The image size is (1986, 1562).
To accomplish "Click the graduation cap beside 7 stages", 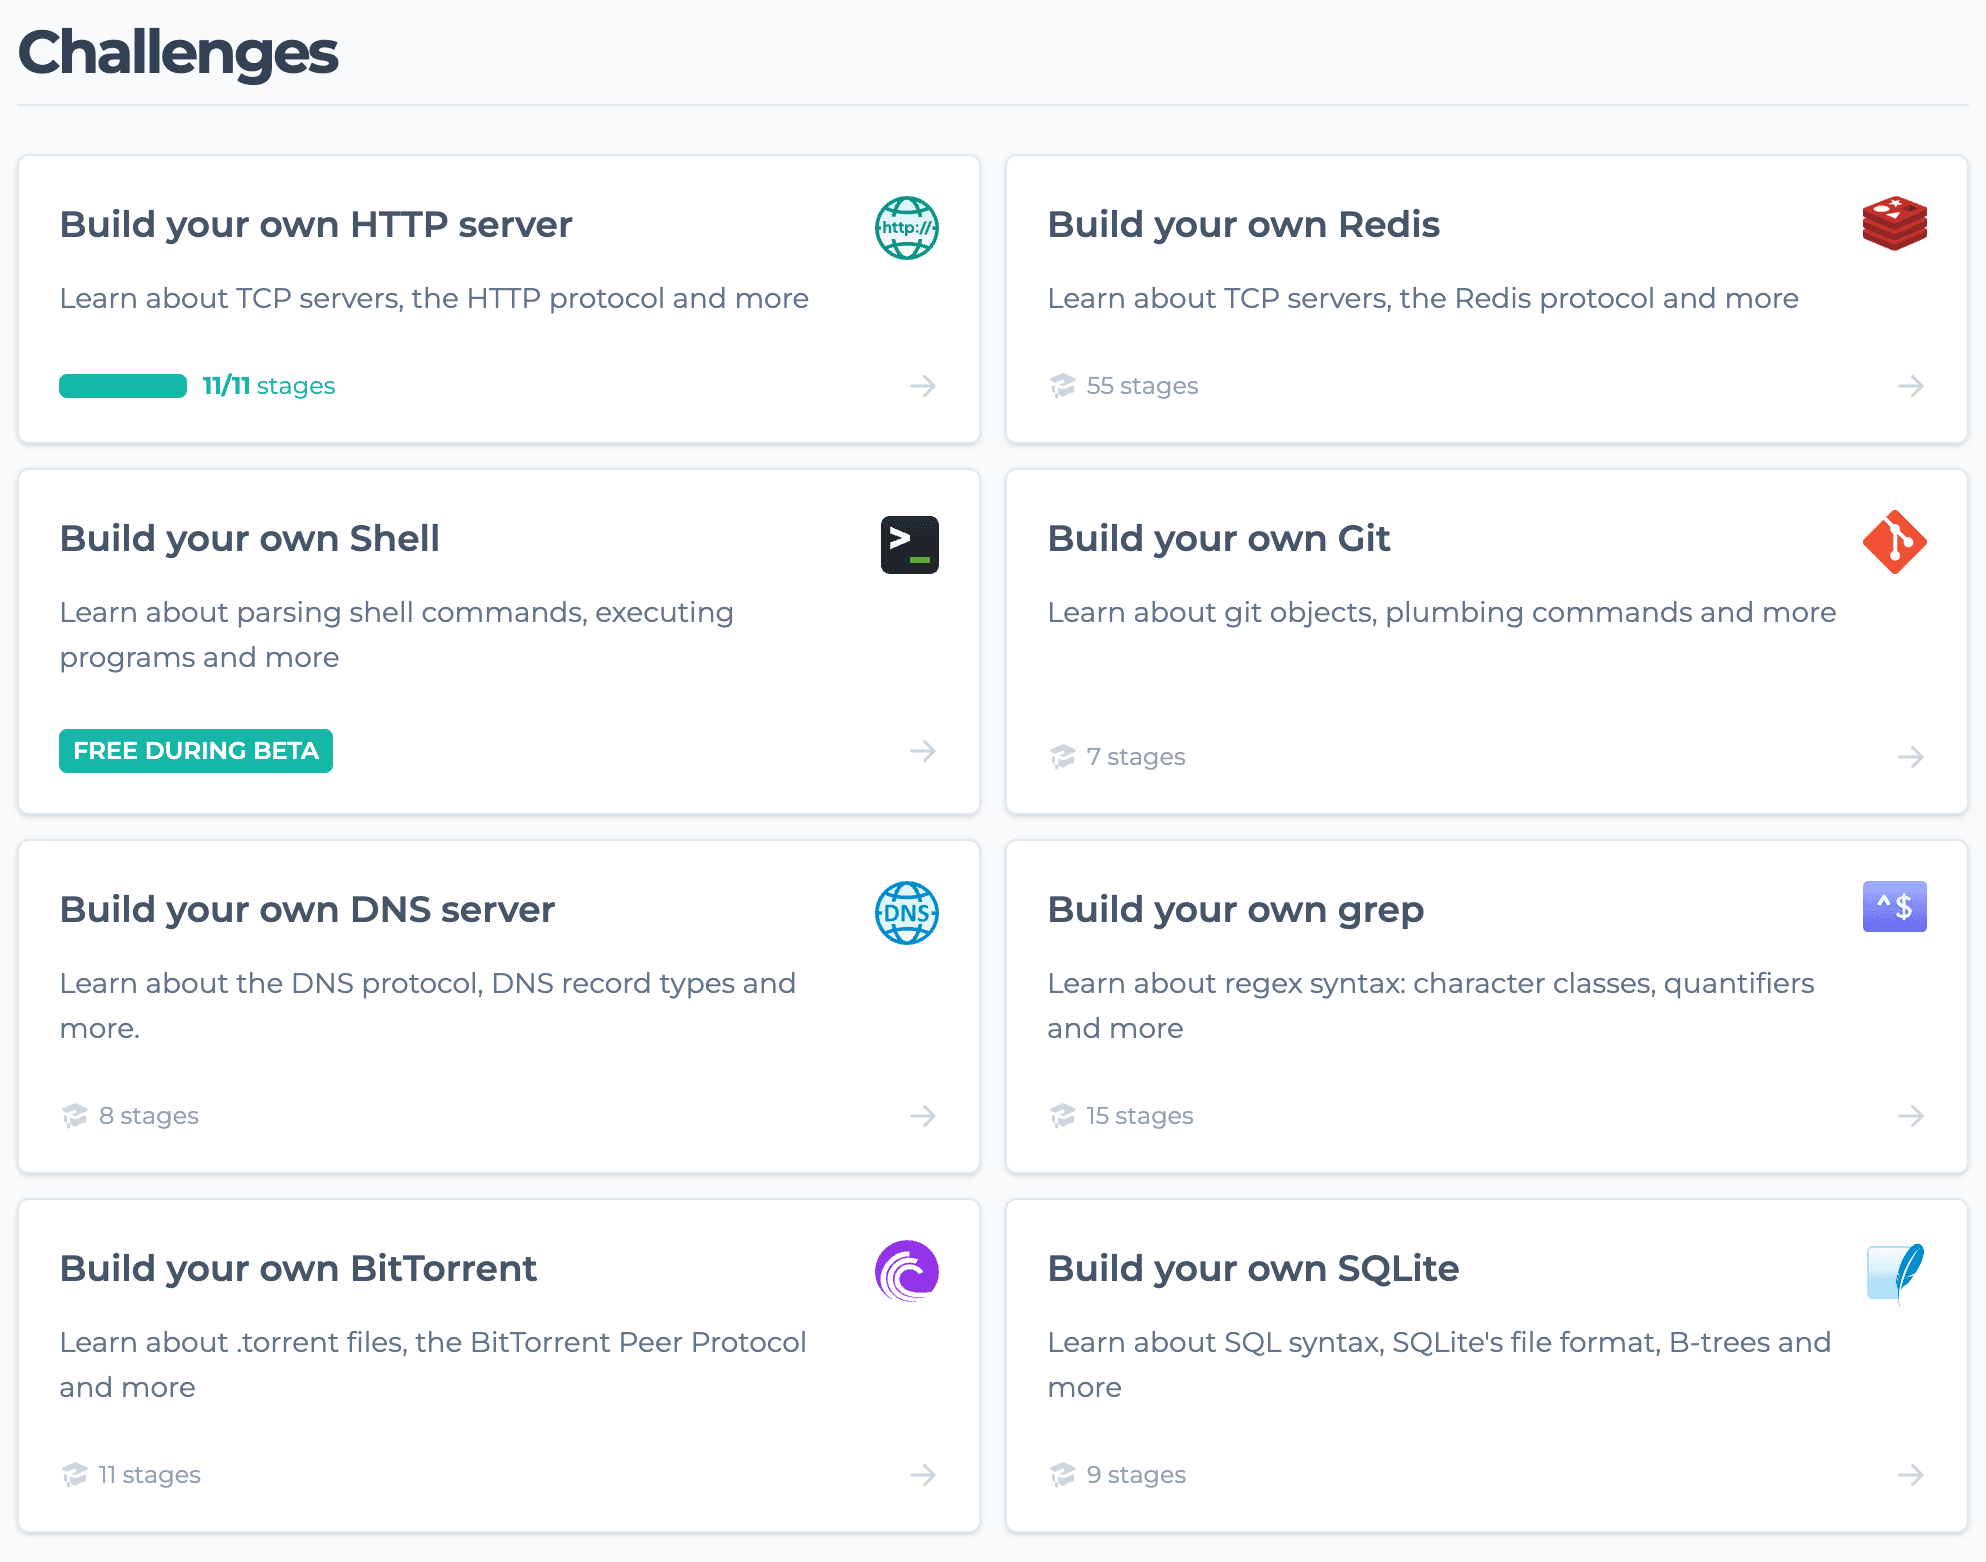I will click(x=1061, y=756).
